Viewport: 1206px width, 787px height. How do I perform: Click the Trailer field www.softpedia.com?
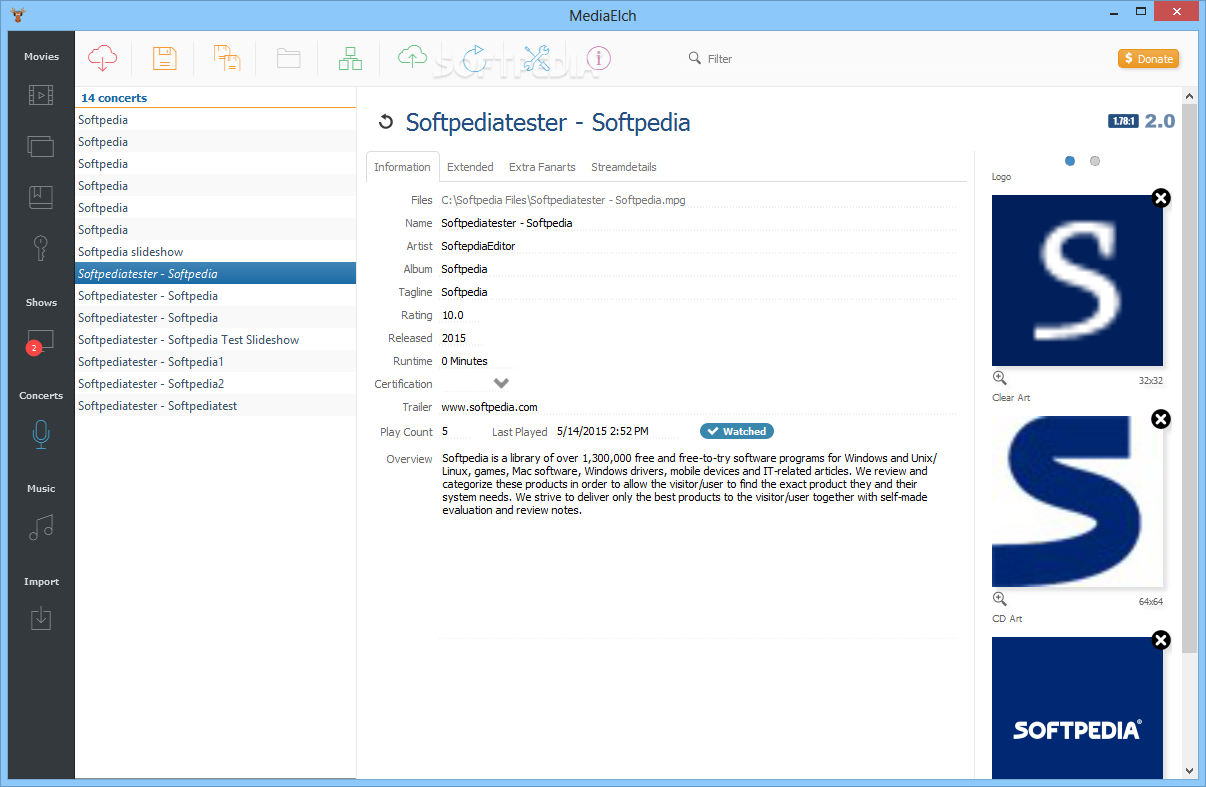tap(698, 407)
